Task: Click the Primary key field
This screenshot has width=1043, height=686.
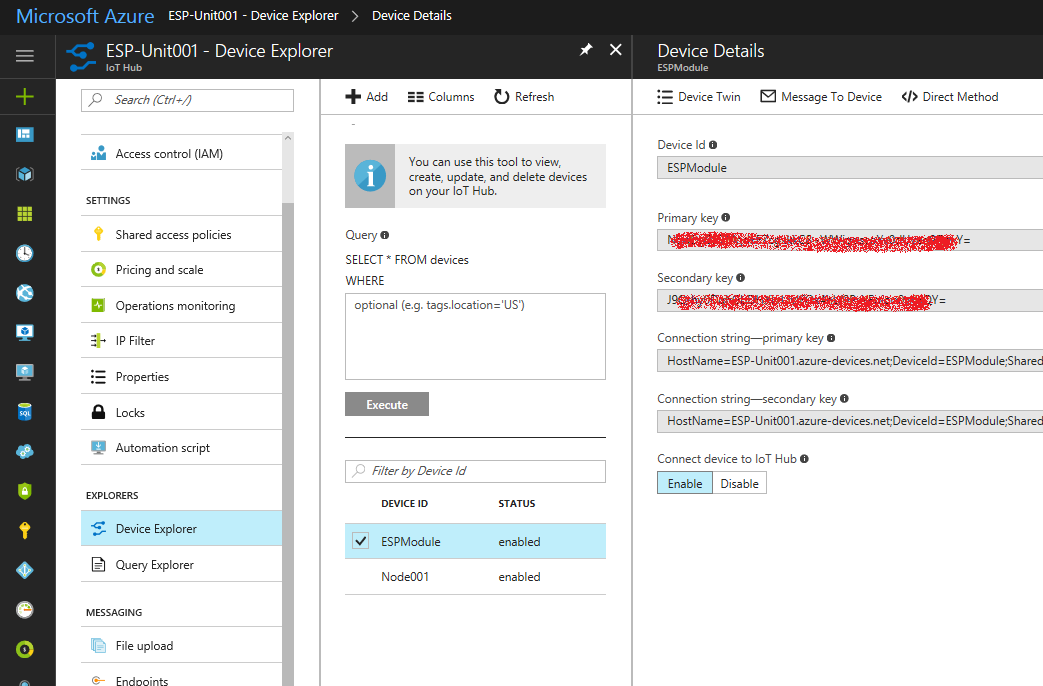Action: [x=850, y=240]
